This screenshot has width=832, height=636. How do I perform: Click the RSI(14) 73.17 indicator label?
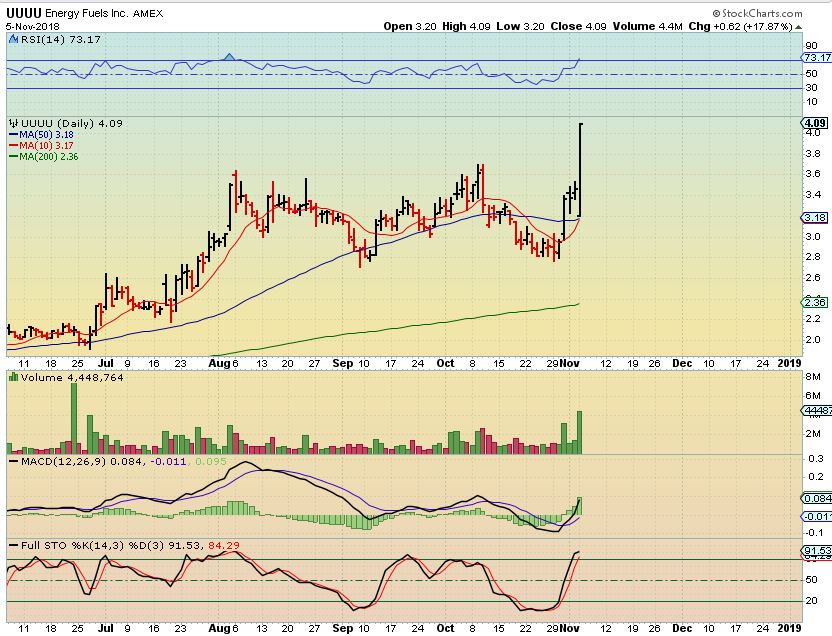(60, 39)
